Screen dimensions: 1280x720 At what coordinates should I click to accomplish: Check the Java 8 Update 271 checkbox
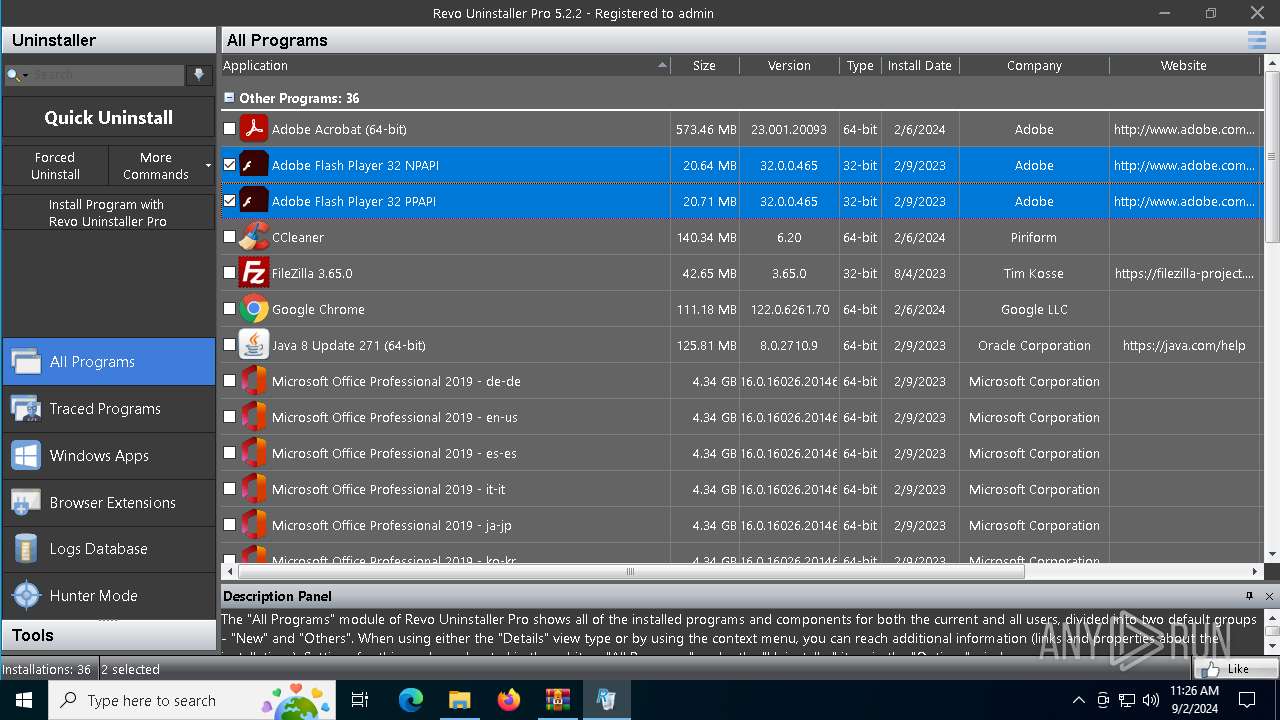click(230, 345)
